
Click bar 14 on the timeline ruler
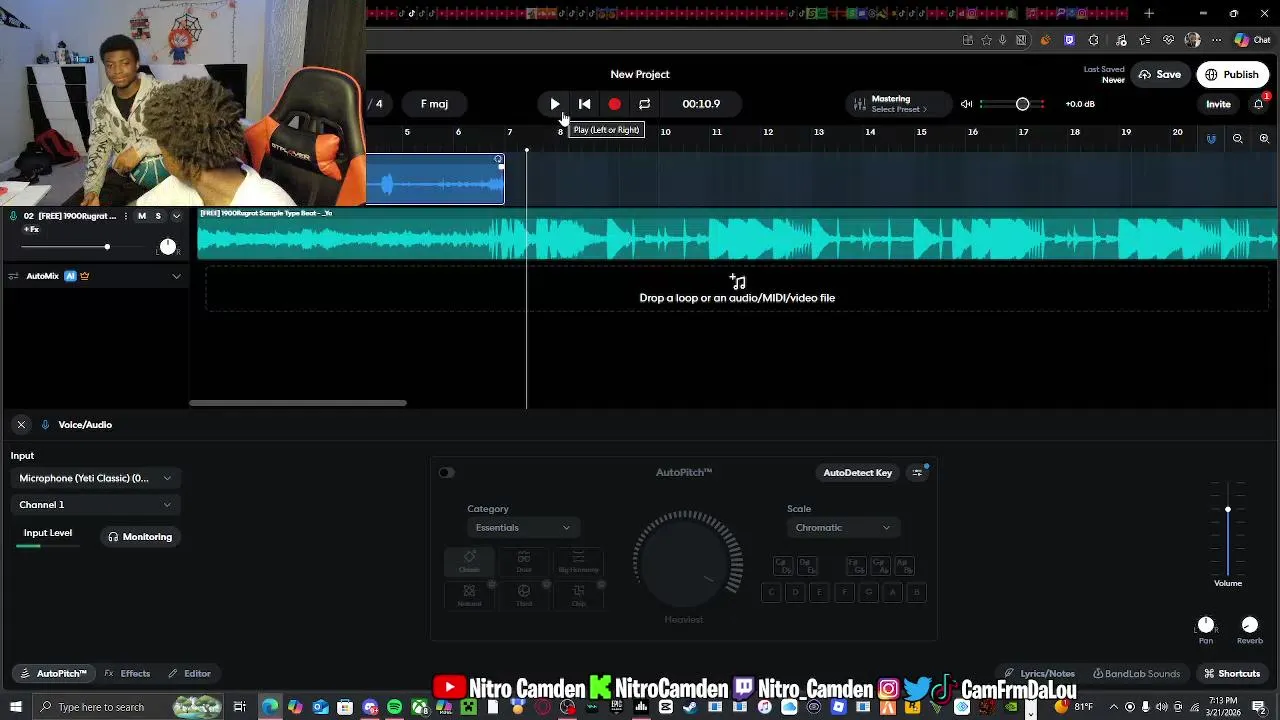click(870, 132)
